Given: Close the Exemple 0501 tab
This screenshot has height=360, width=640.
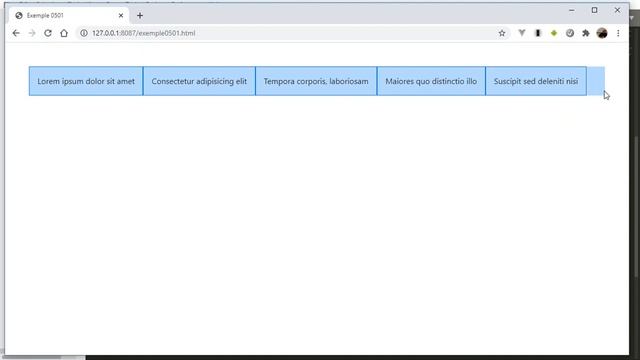Looking at the screenshot, I should point(121,16).
